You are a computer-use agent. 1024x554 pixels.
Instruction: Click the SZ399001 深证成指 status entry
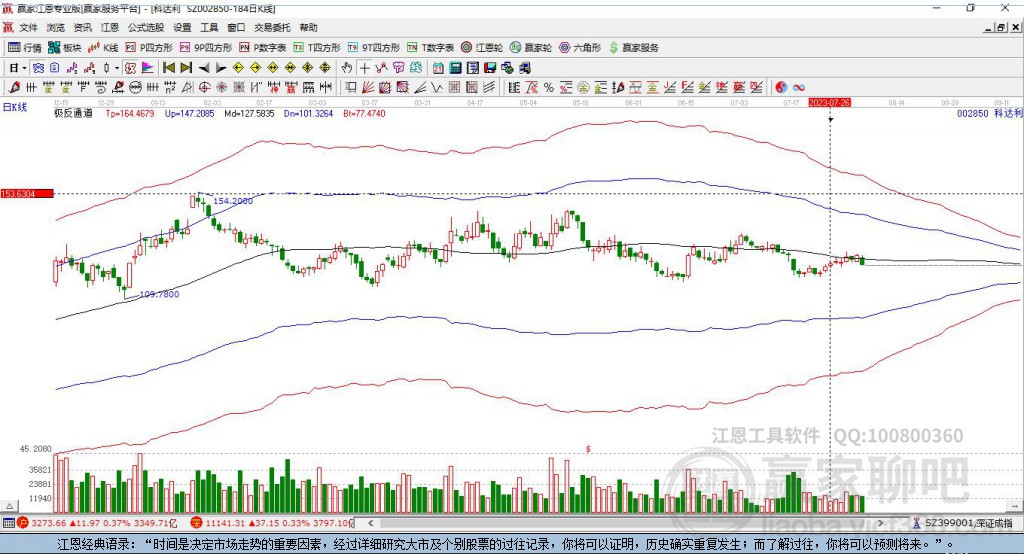963,523
